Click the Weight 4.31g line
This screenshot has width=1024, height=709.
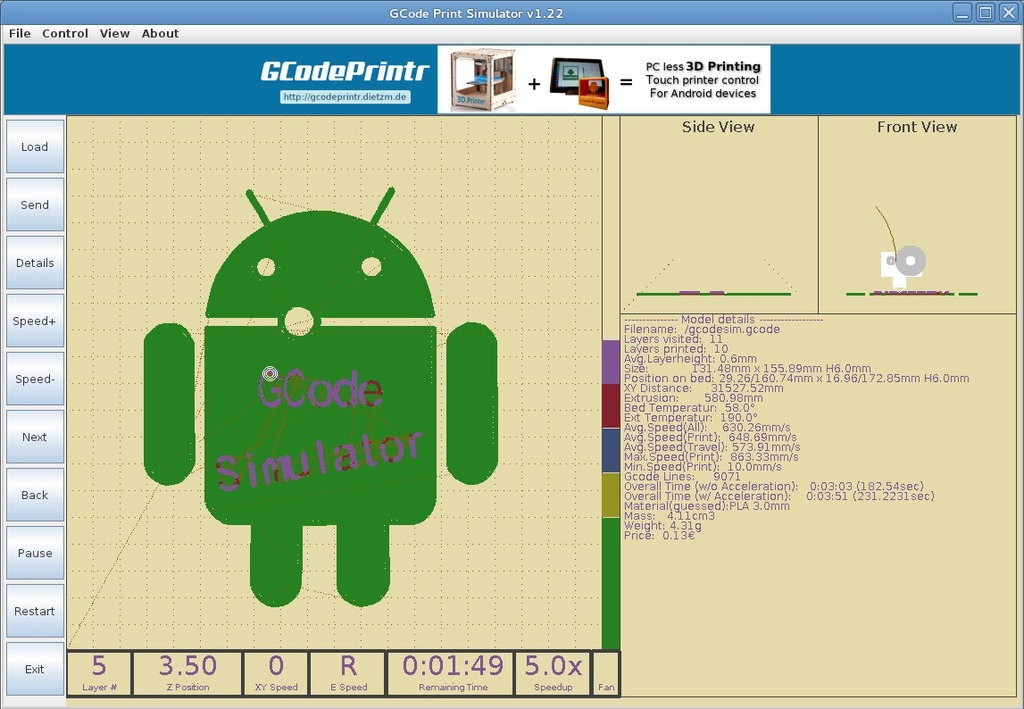tap(663, 525)
